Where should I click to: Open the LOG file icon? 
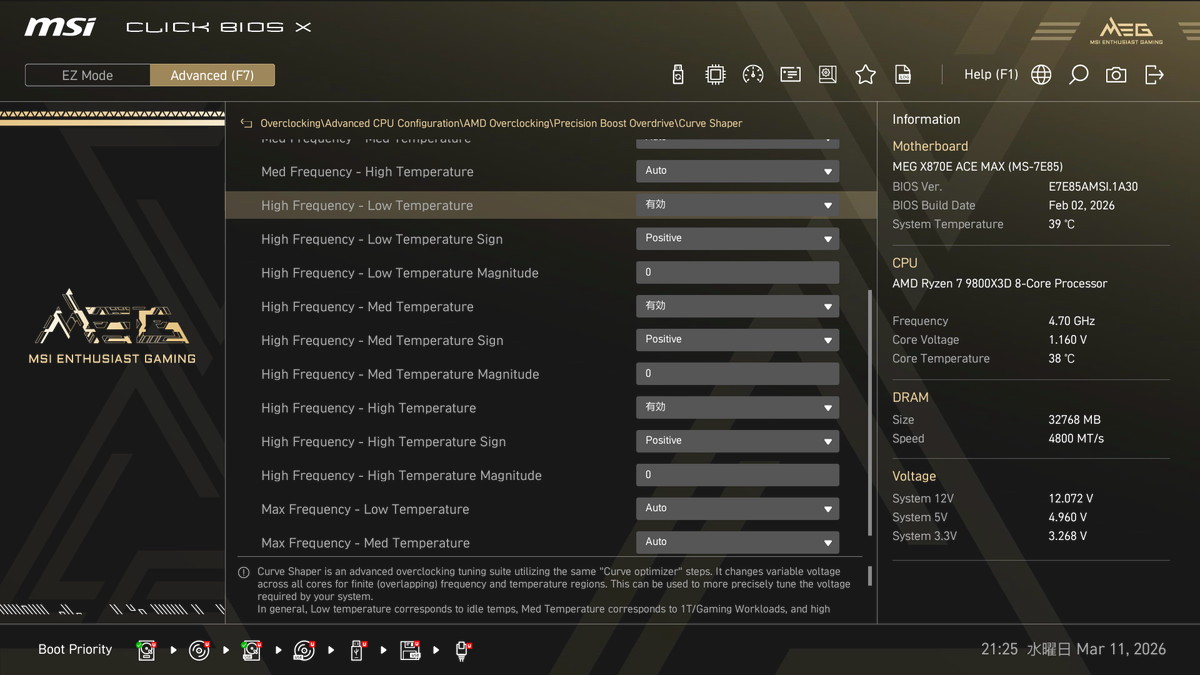[902, 75]
